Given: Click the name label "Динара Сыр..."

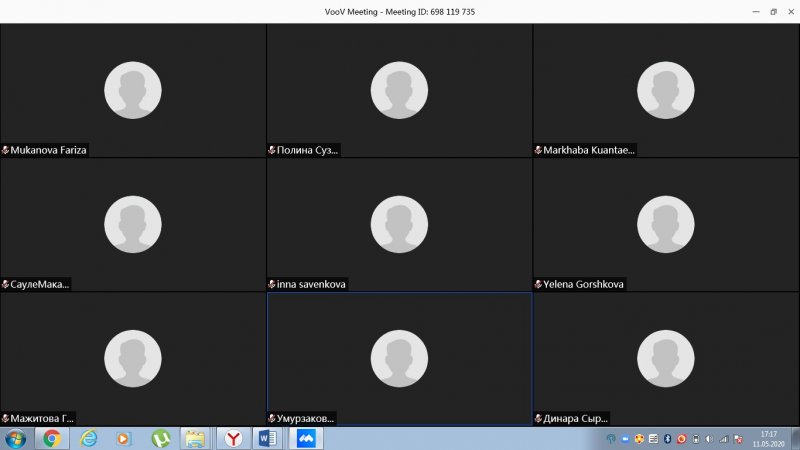Looking at the screenshot, I should pyautogui.click(x=576, y=418).
